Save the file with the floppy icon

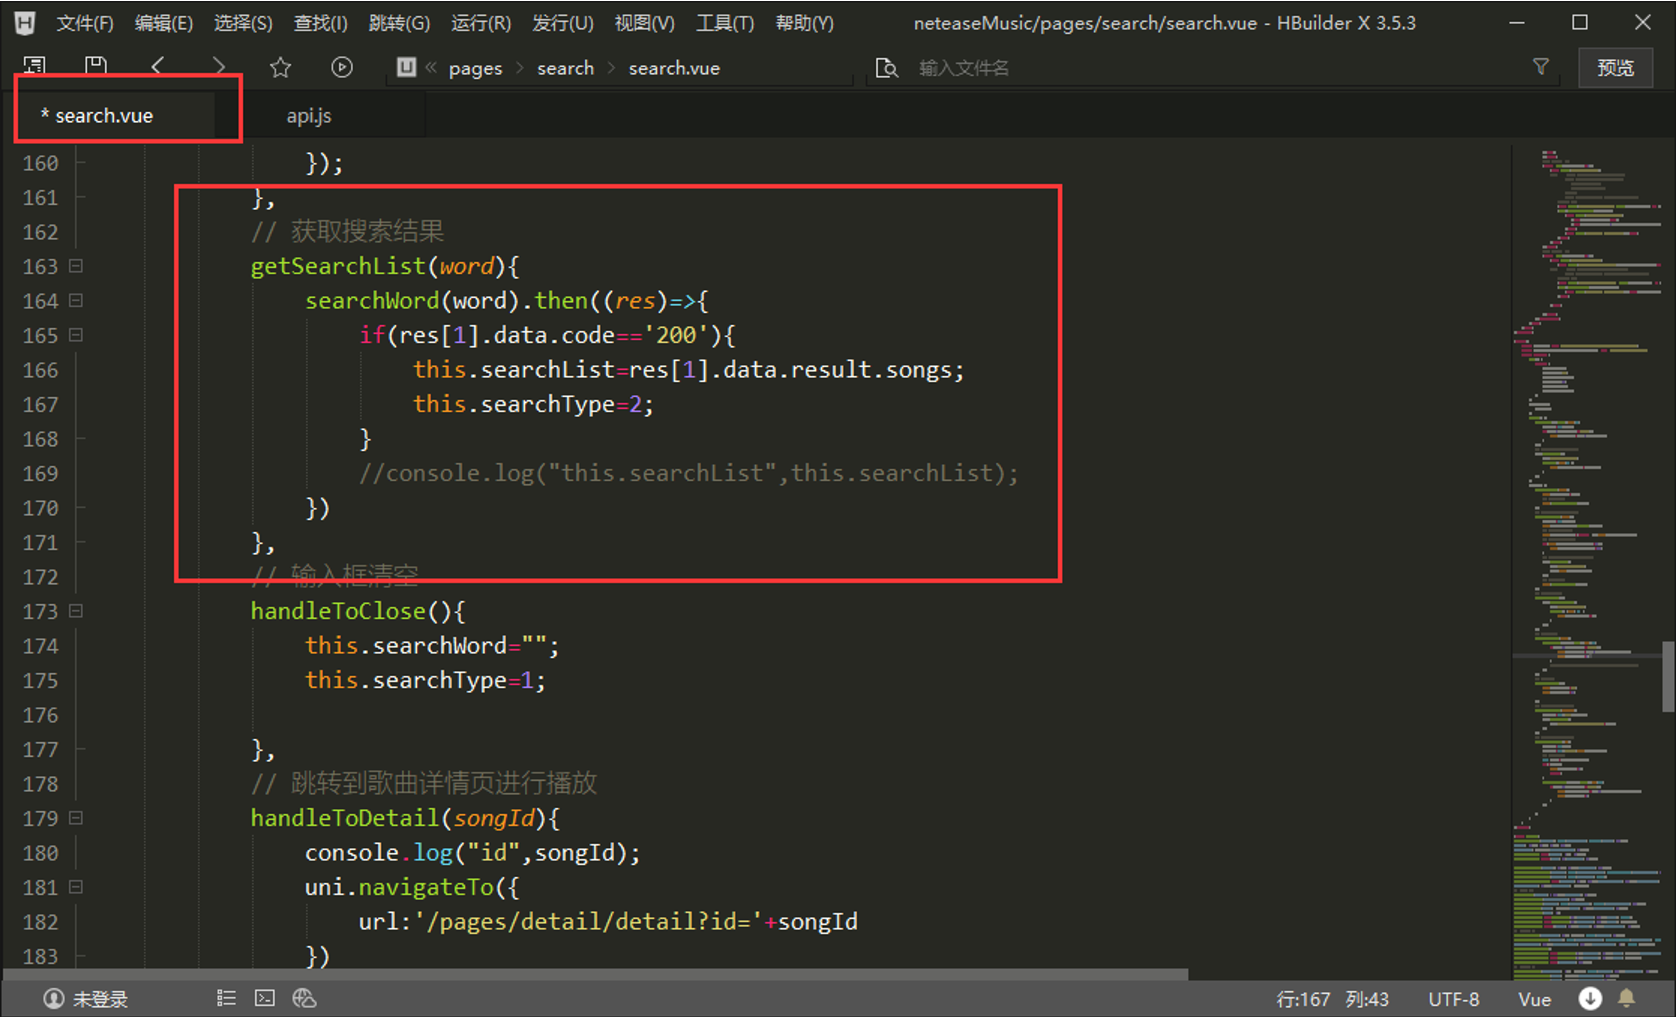(96, 66)
